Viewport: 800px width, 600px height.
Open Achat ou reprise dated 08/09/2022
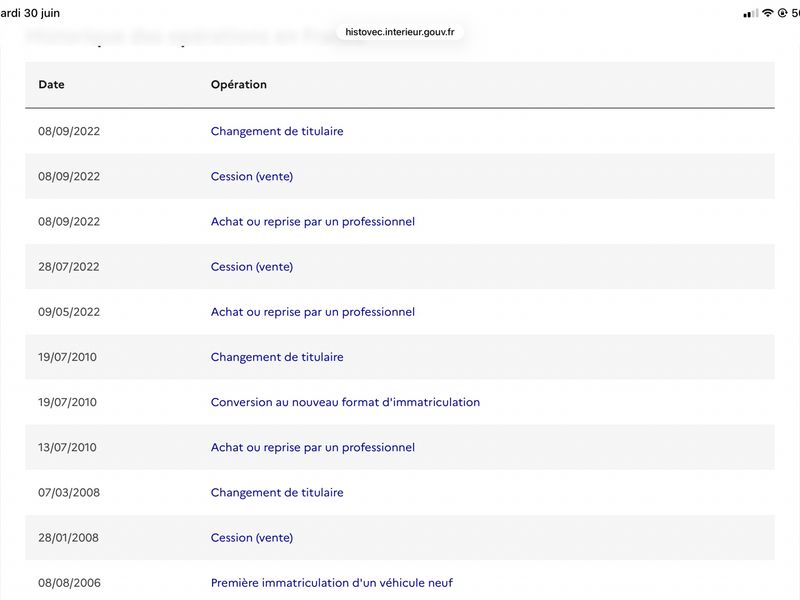(313, 221)
